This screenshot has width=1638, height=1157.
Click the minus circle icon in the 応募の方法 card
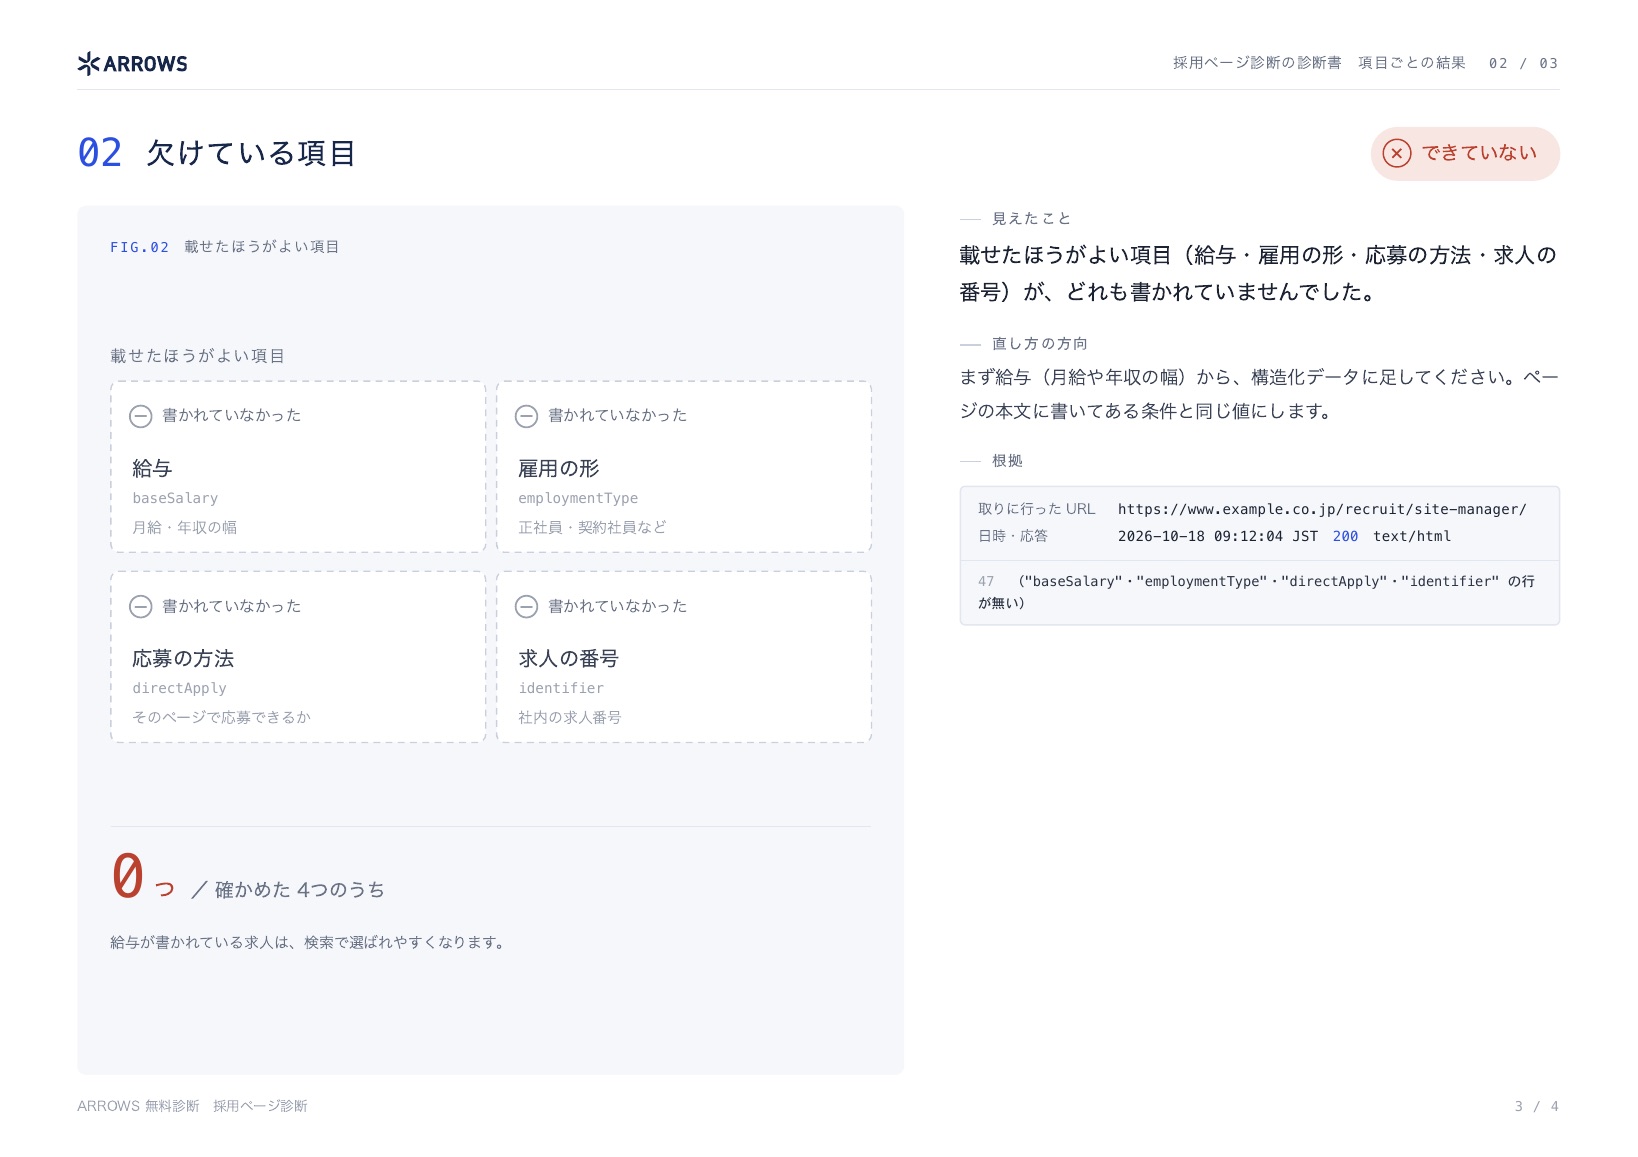[141, 606]
